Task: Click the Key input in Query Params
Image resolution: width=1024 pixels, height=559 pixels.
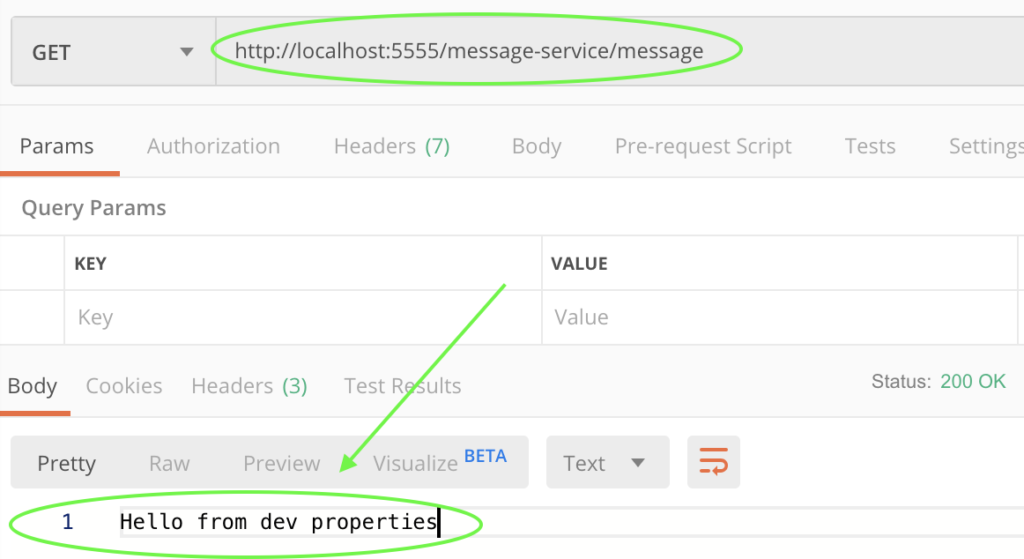Action: coord(300,318)
